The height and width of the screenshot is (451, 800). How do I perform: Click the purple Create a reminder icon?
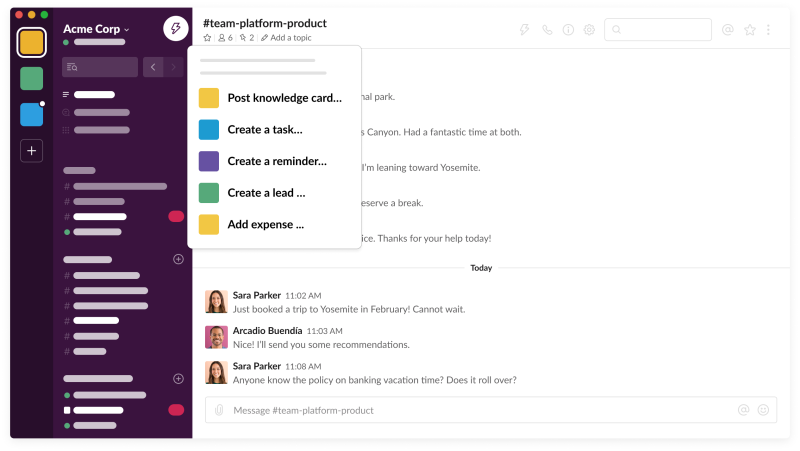(209, 161)
